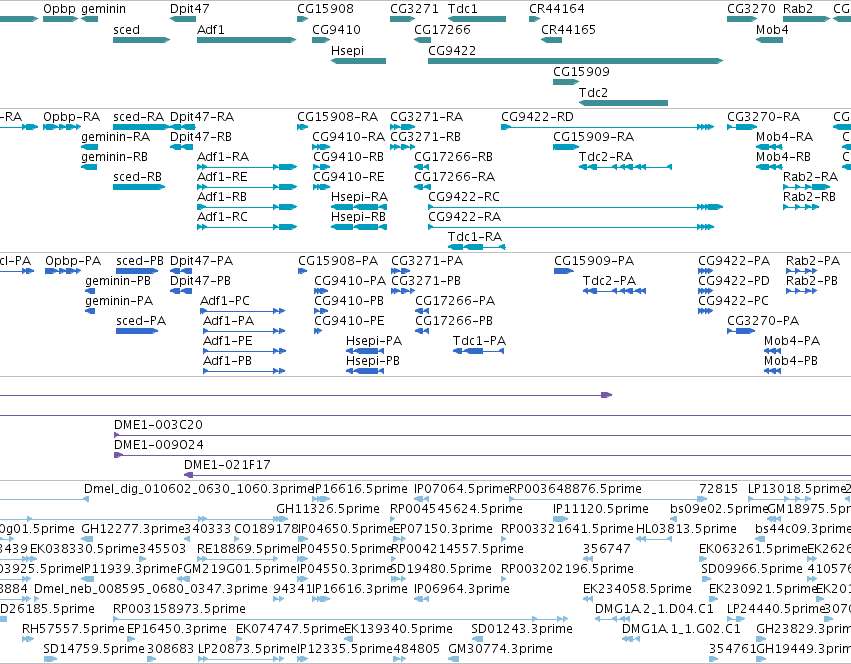Click the sced gene label

(x=126, y=30)
